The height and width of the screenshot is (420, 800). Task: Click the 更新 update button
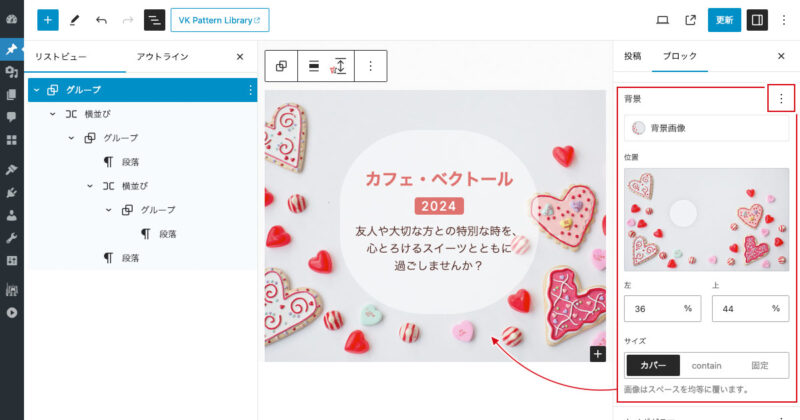[723, 19]
